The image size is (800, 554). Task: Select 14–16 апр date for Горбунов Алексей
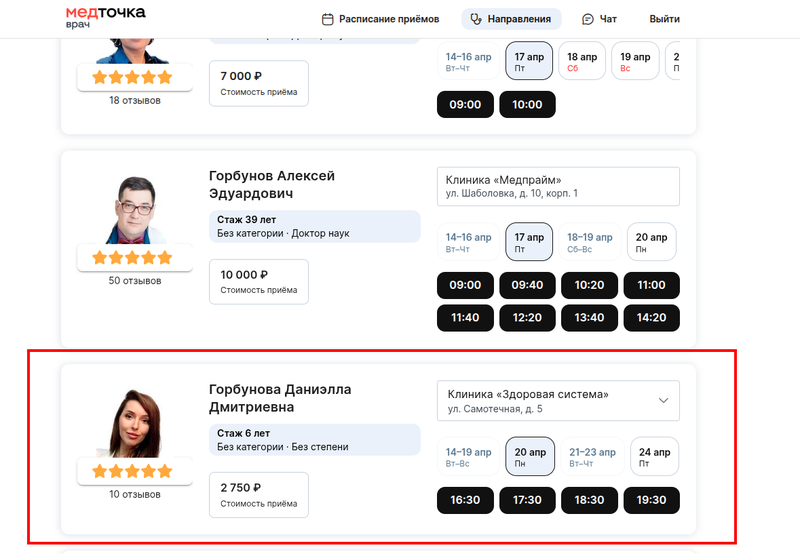click(x=468, y=242)
